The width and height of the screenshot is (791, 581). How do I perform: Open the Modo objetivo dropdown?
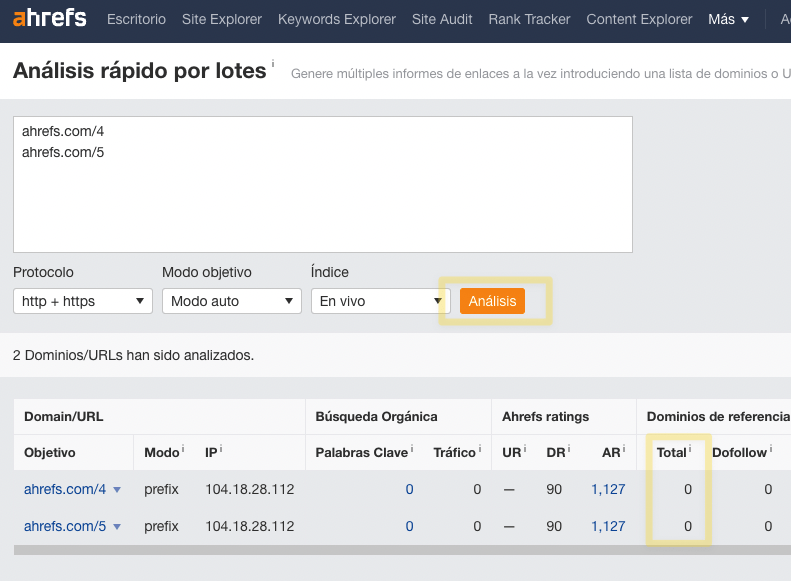[232, 301]
